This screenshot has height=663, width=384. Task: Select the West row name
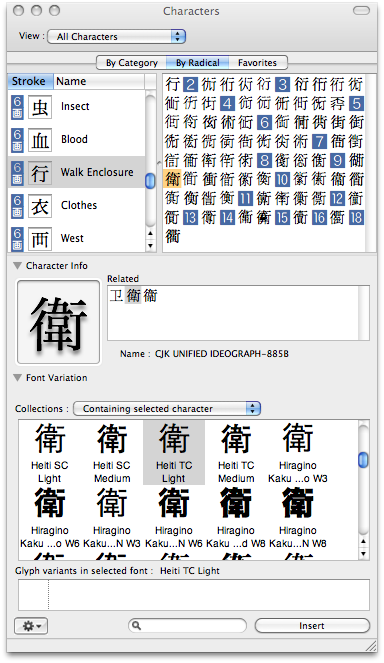pyautogui.click(x=72, y=238)
